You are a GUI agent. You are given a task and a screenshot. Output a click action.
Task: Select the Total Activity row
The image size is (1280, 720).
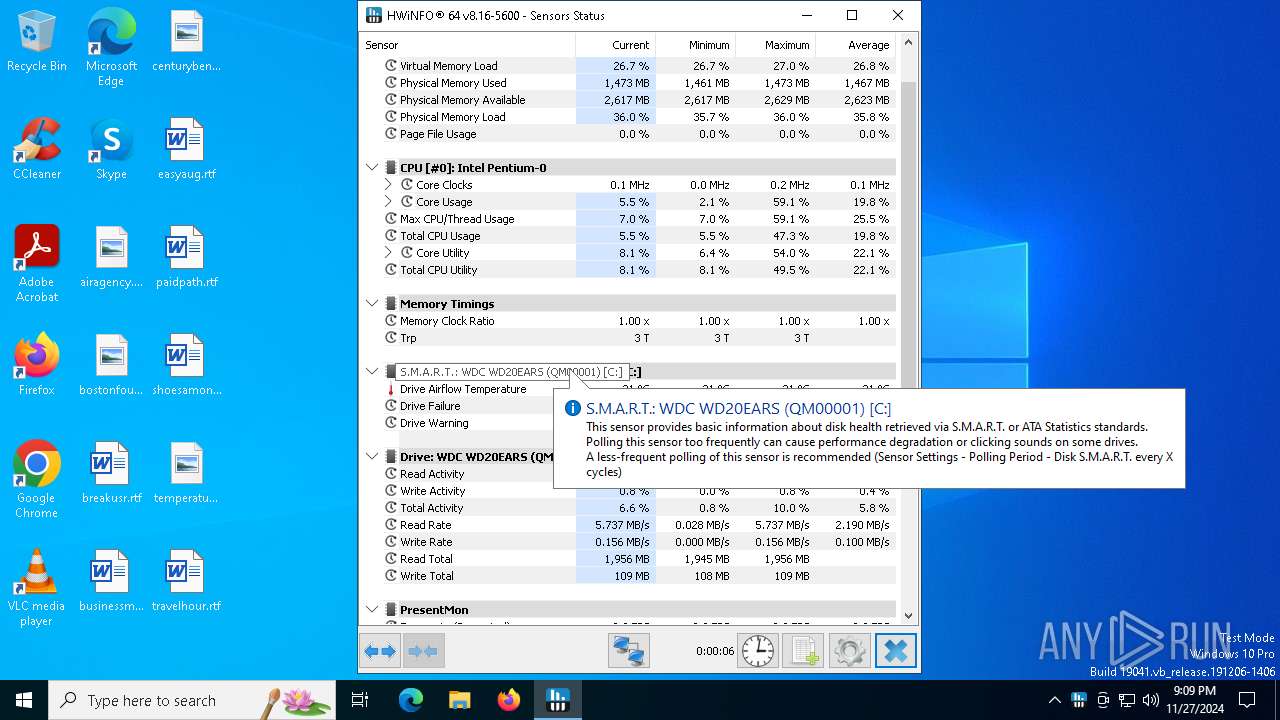click(630, 508)
